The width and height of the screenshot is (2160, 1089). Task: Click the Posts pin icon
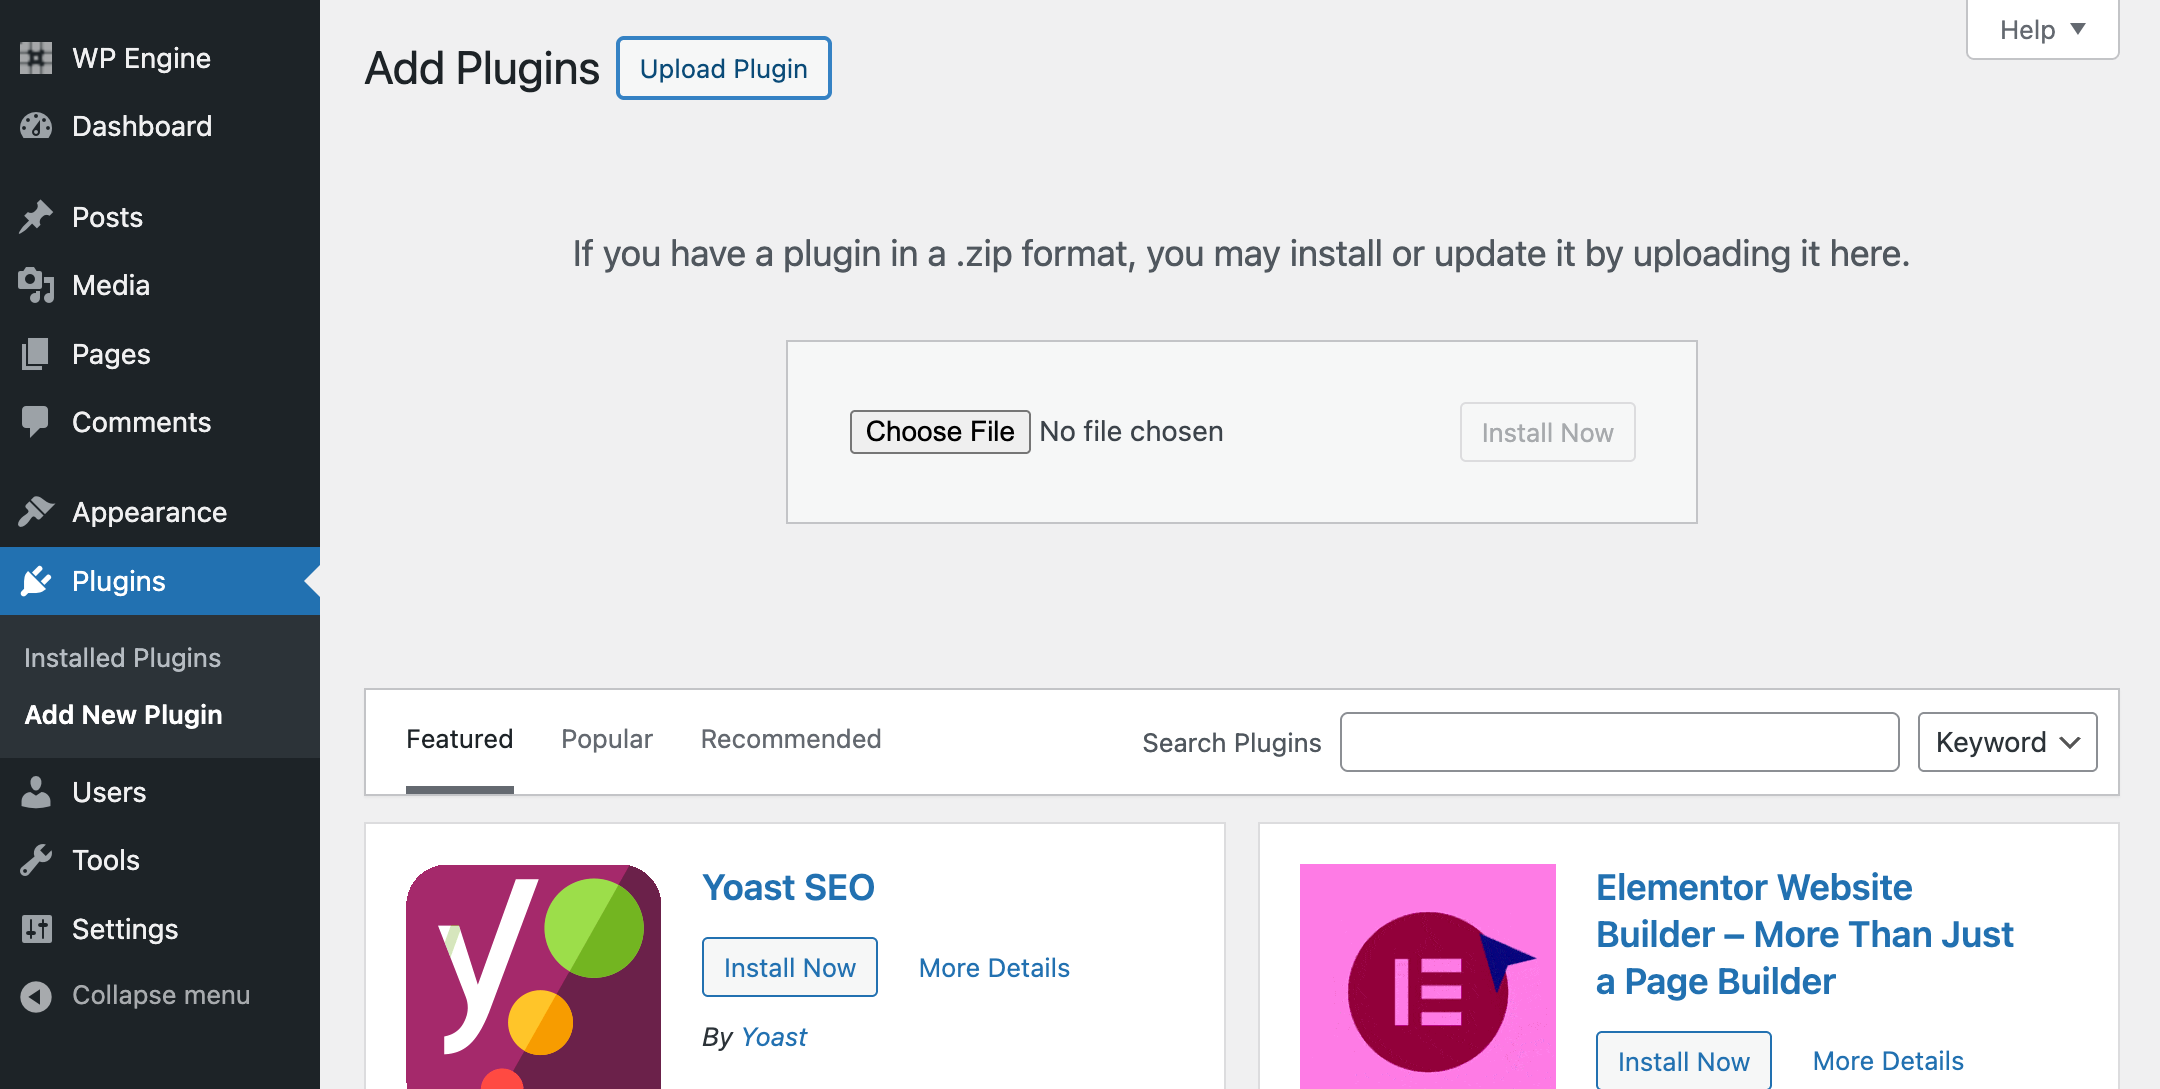[x=36, y=216]
